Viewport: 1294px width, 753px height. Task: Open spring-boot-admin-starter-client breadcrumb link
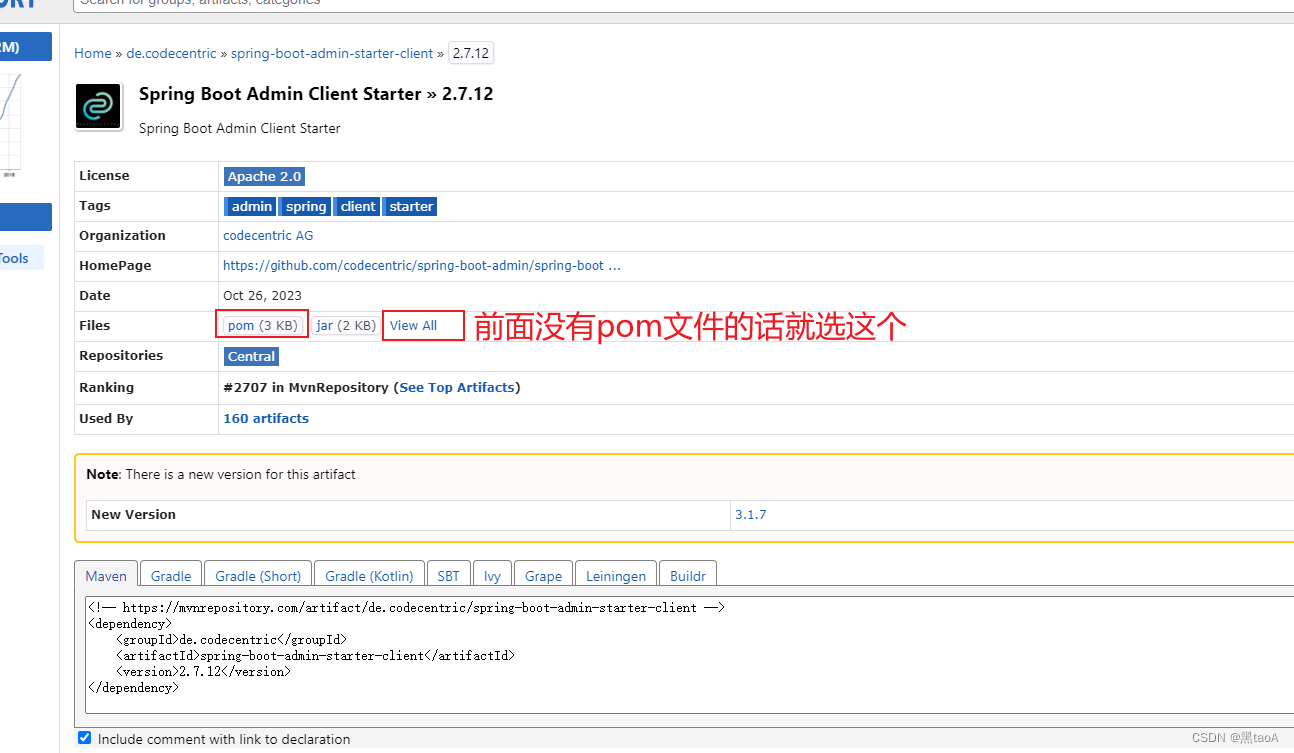(x=332, y=53)
